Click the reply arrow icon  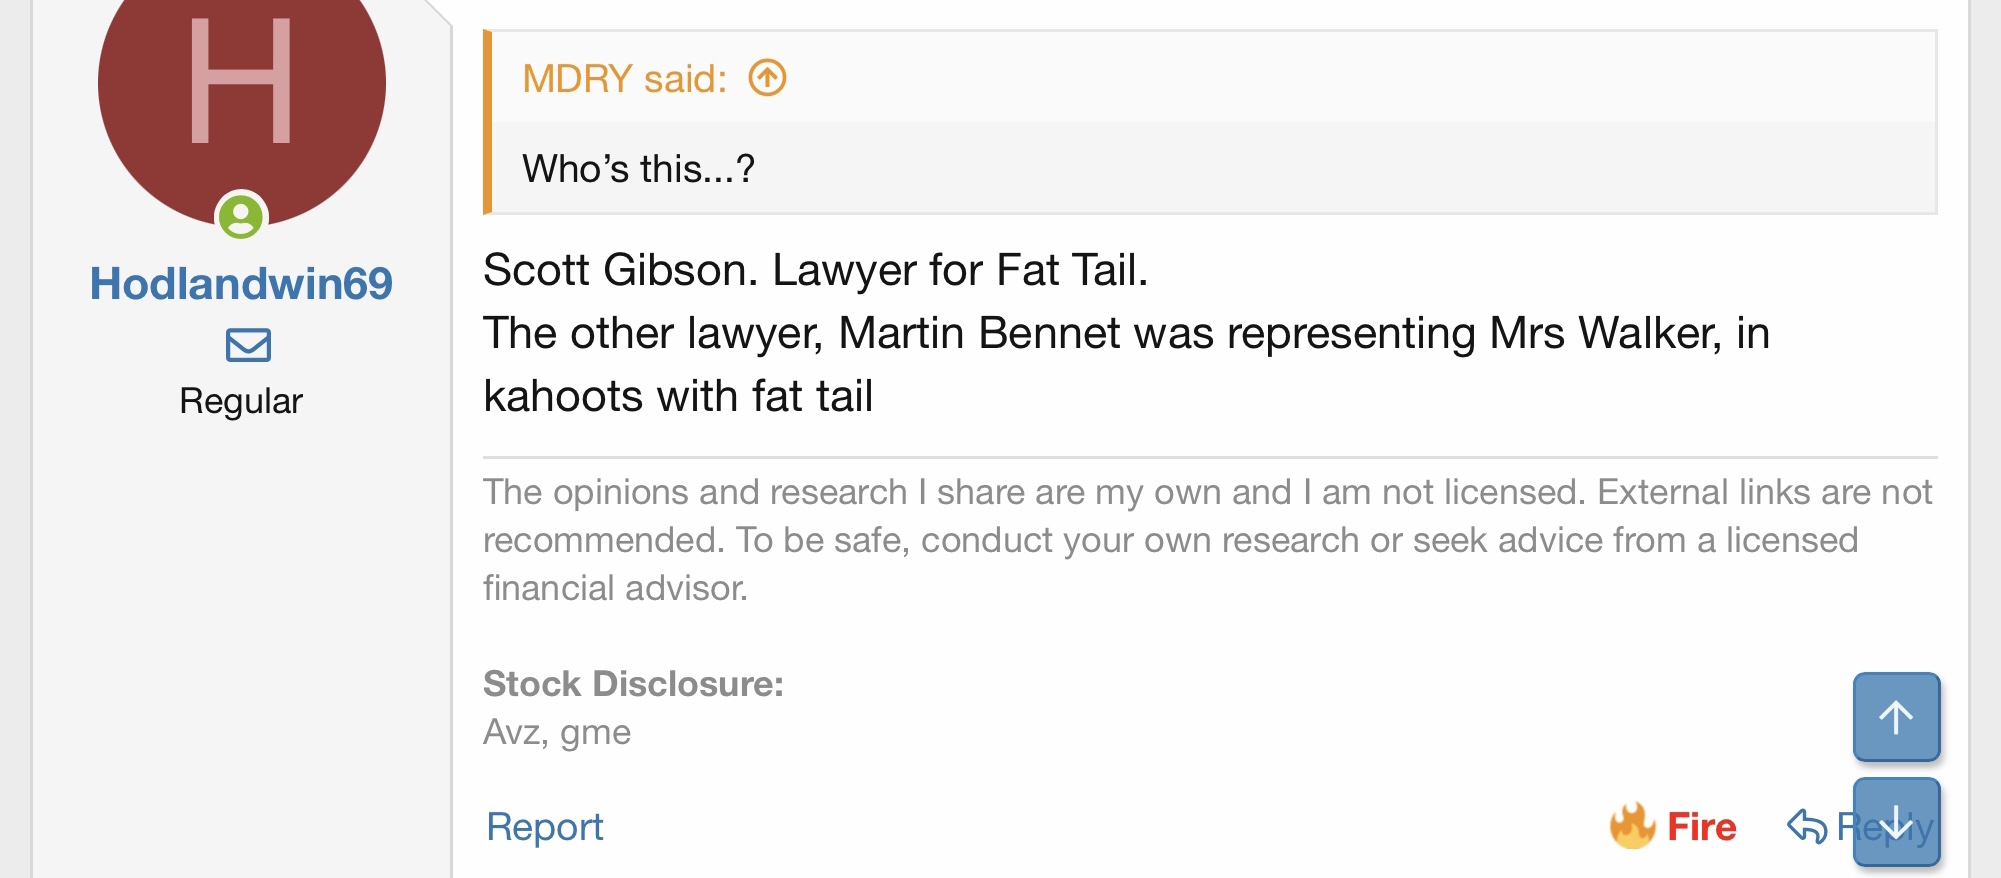1807,827
